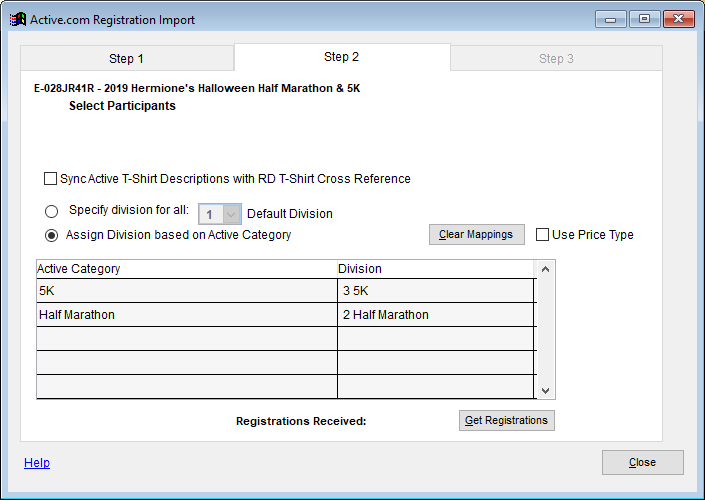This screenshot has width=705, height=500.
Task: Open the Help link
Action: 37,463
